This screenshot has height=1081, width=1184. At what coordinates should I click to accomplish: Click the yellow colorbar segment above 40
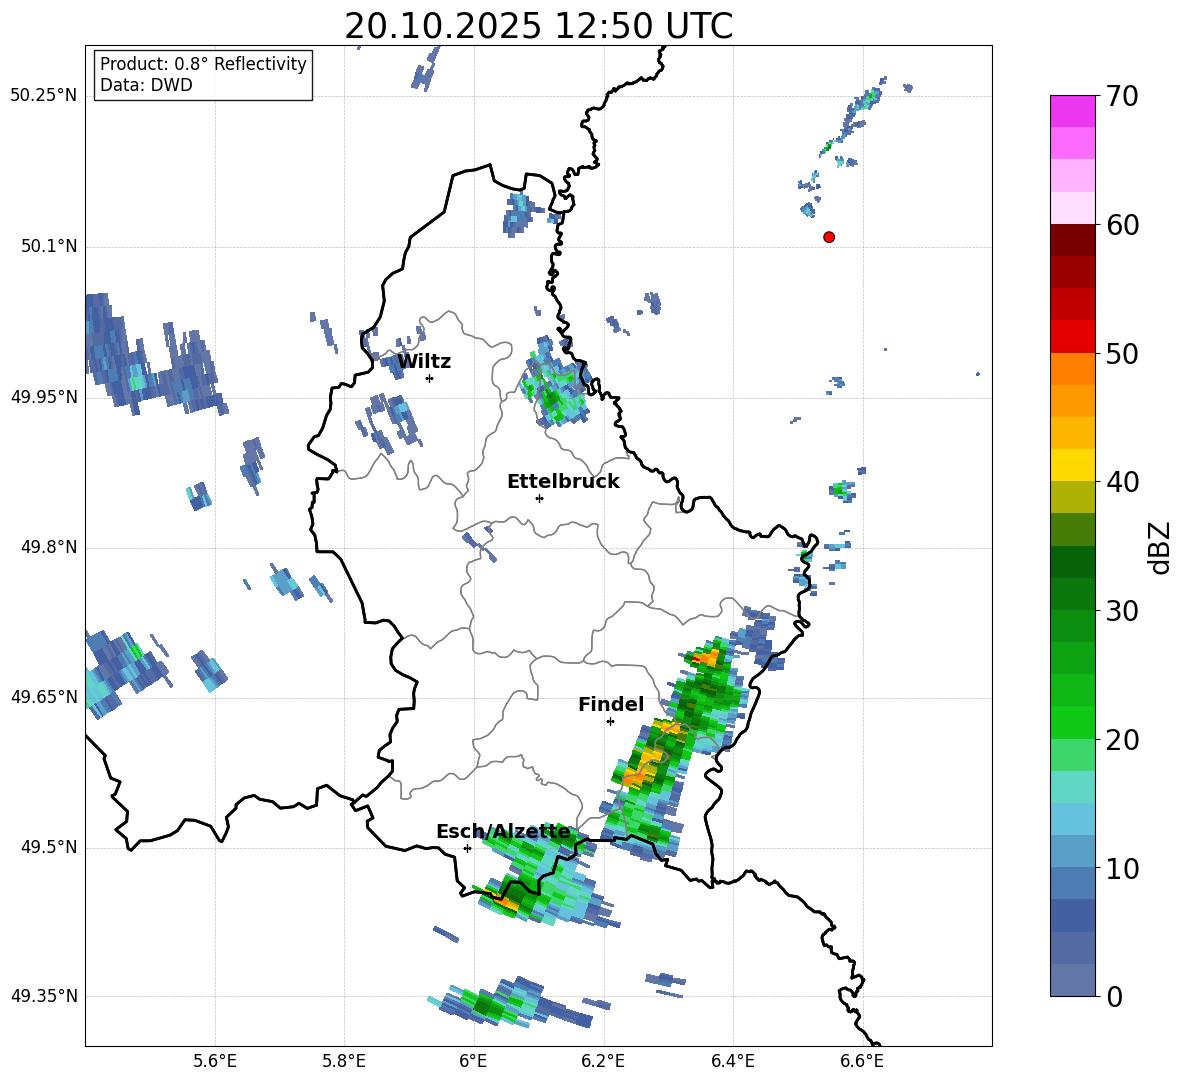1072,465
